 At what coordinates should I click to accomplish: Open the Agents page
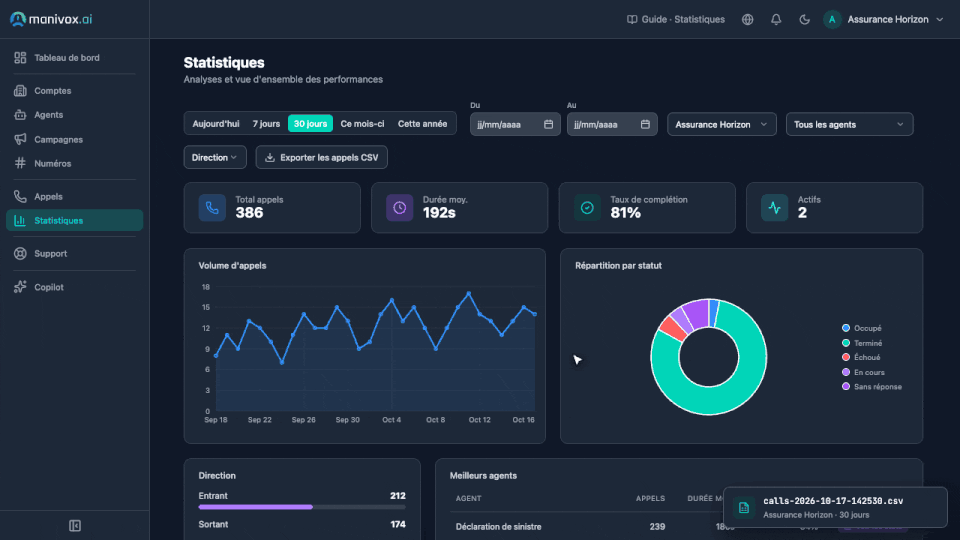[74, 114]
